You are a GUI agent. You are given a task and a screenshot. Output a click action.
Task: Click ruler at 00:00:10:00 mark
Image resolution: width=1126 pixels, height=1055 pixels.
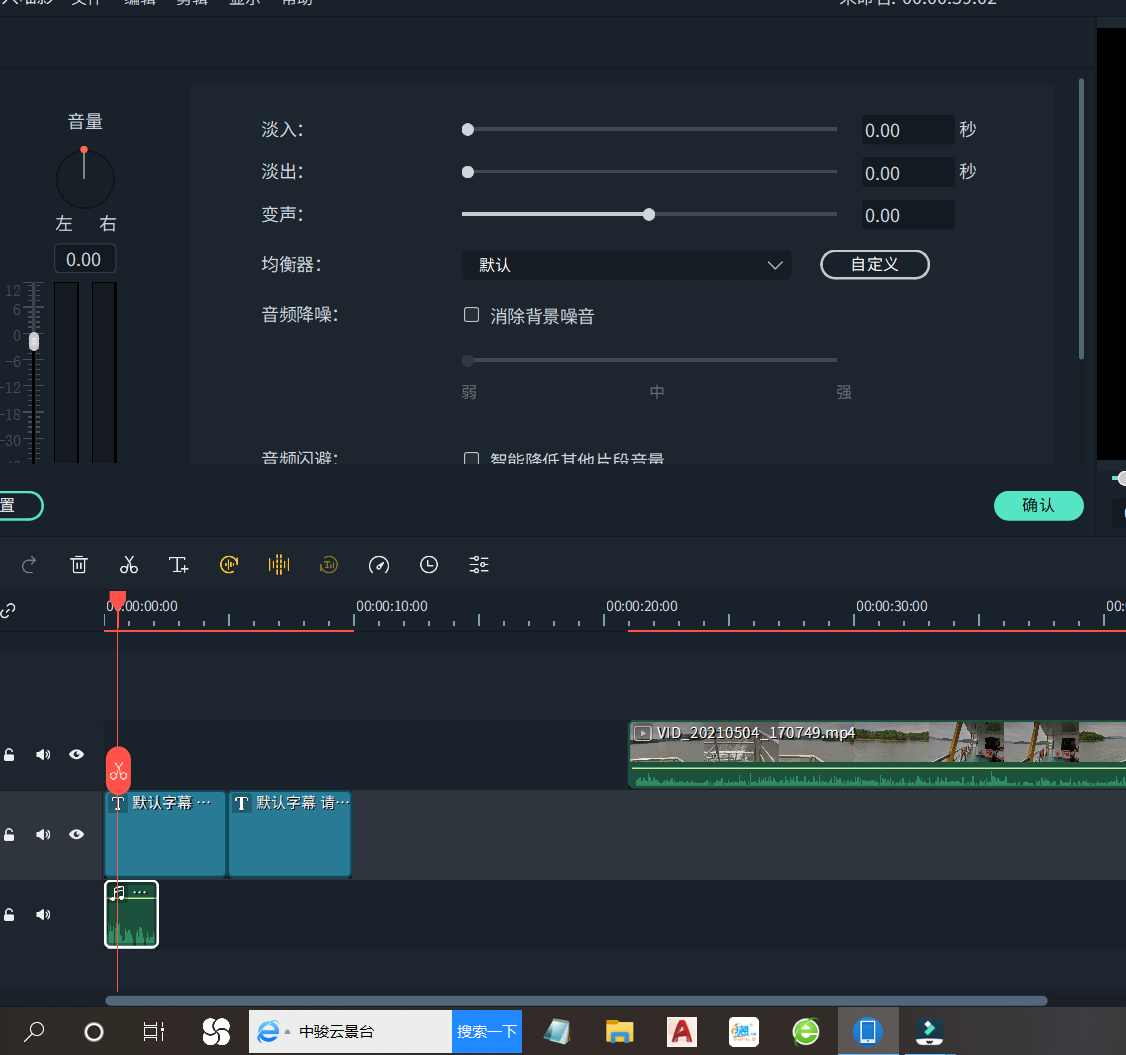tap(391, 606)
